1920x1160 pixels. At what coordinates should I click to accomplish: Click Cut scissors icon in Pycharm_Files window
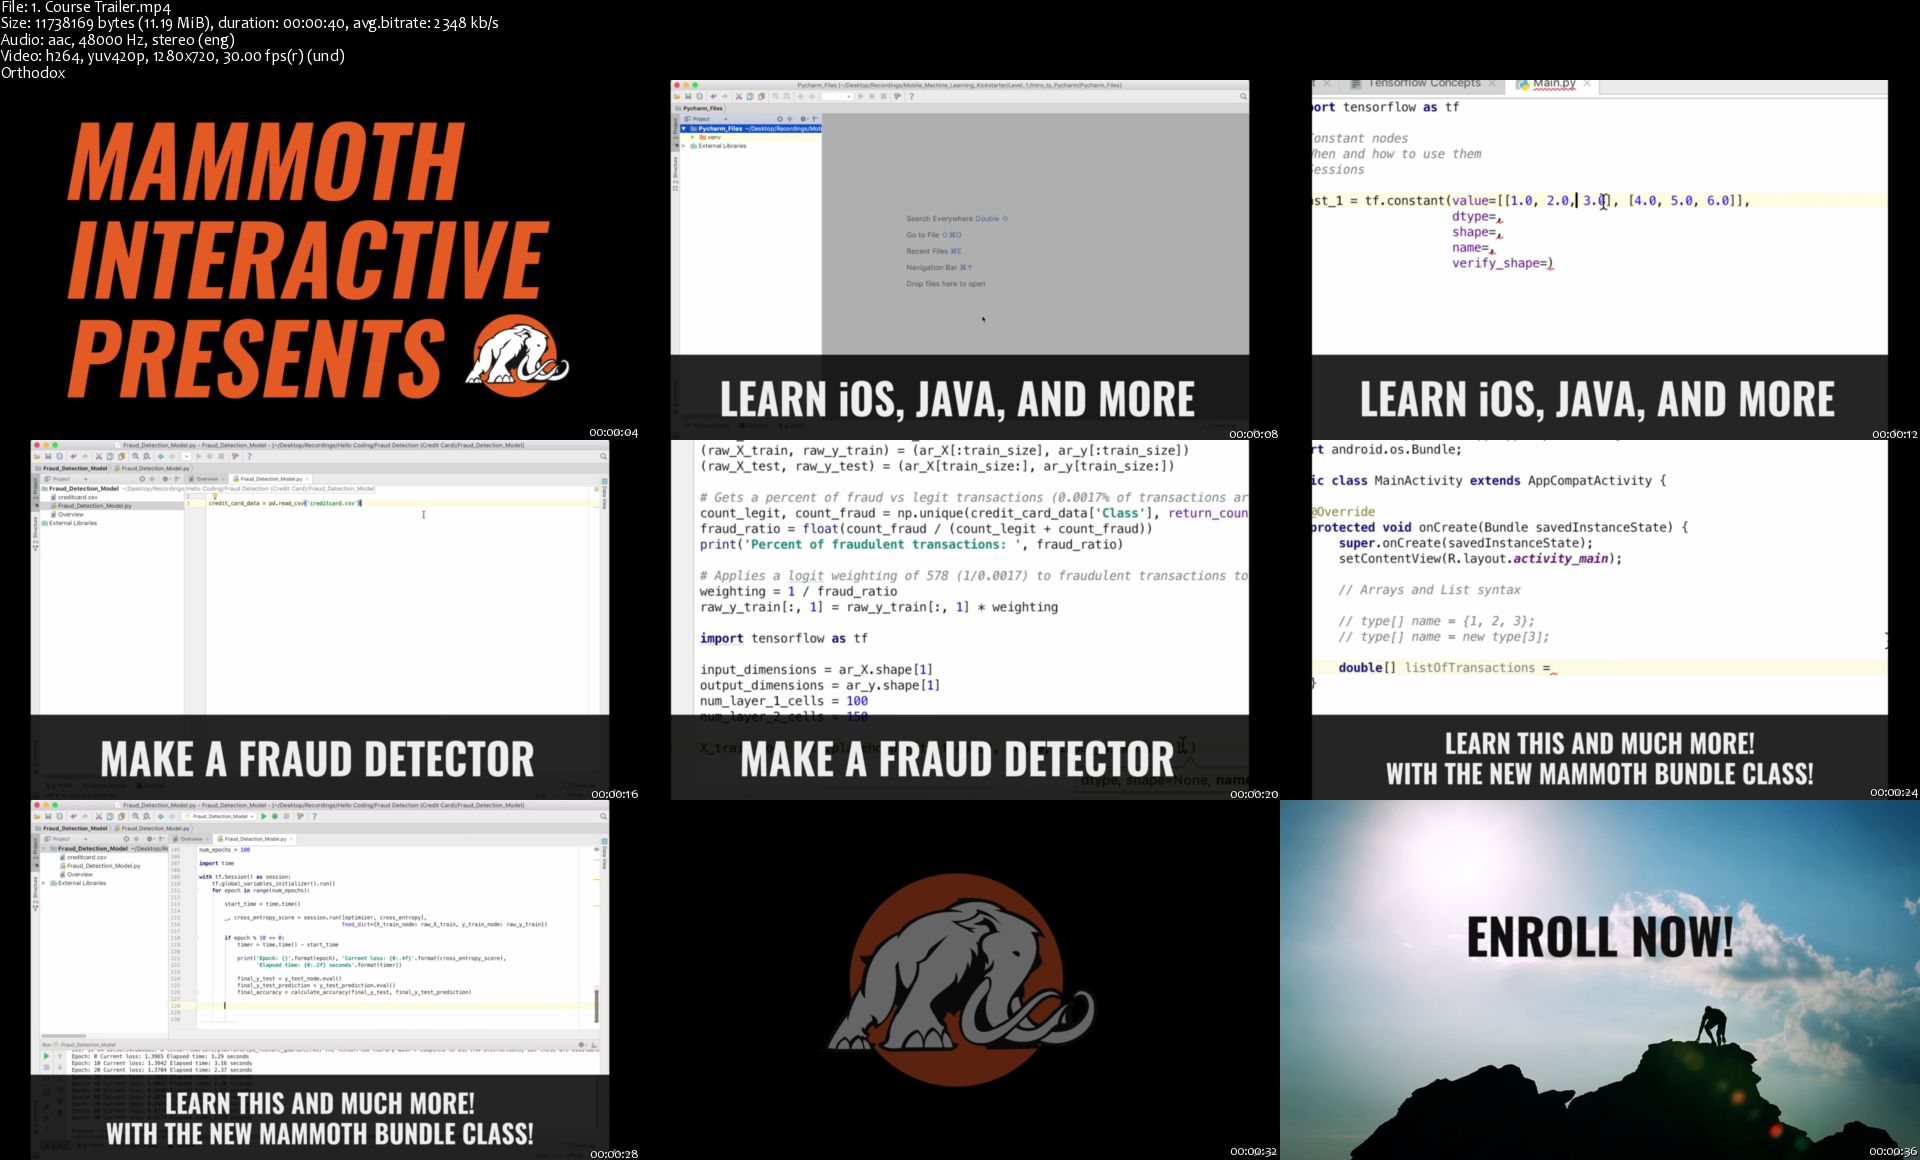739,96
